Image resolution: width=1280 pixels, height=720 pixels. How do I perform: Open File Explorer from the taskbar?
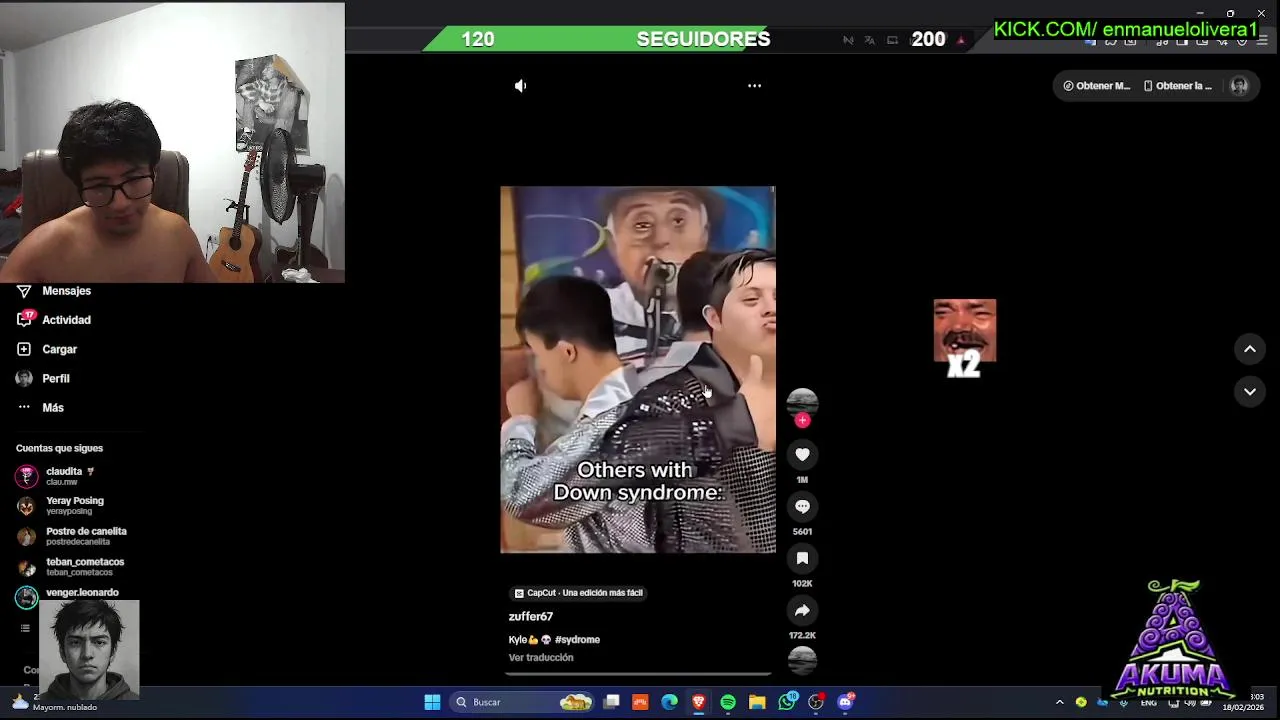coord(757,702)
